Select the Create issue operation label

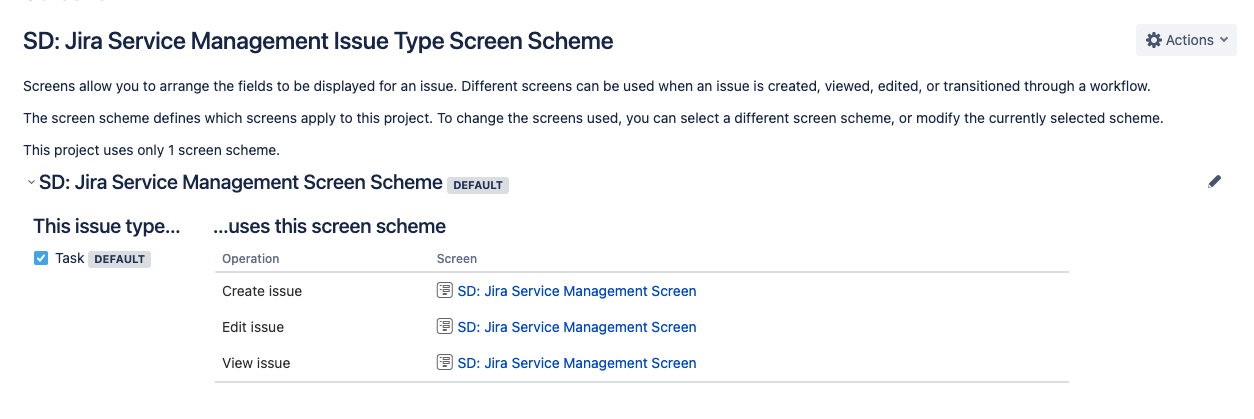pos(262,291)
